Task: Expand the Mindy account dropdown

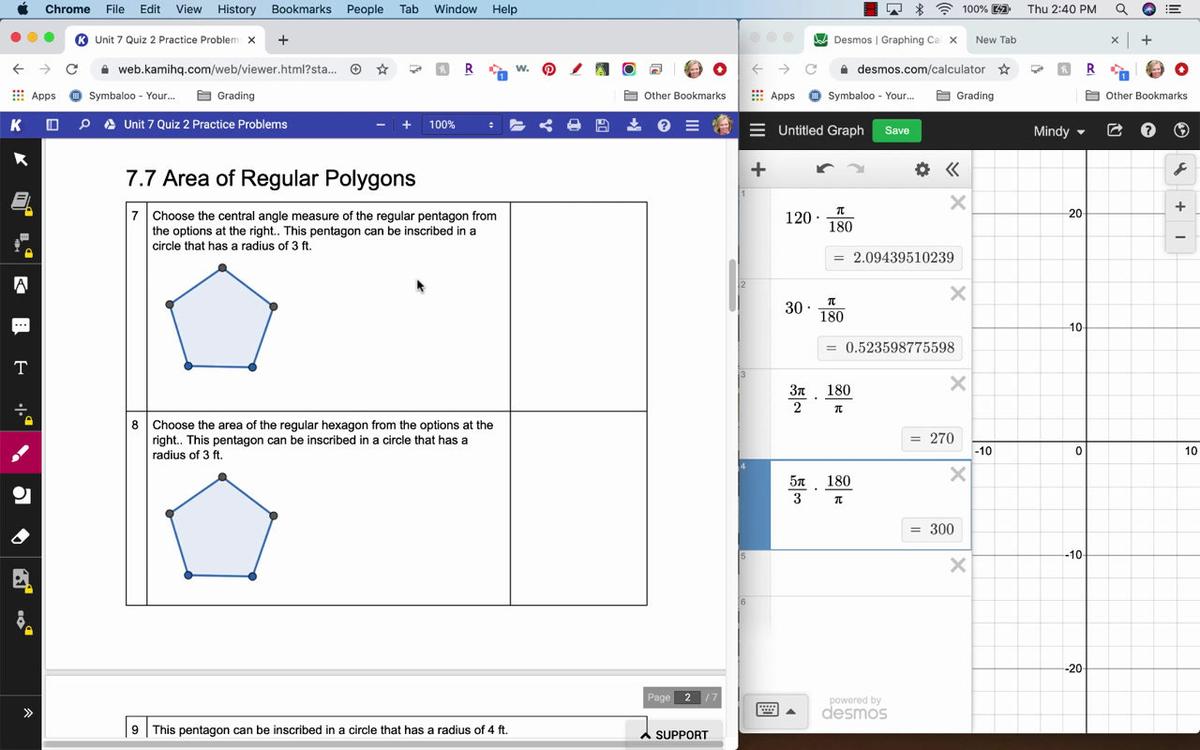Action: coord(1059,131)
